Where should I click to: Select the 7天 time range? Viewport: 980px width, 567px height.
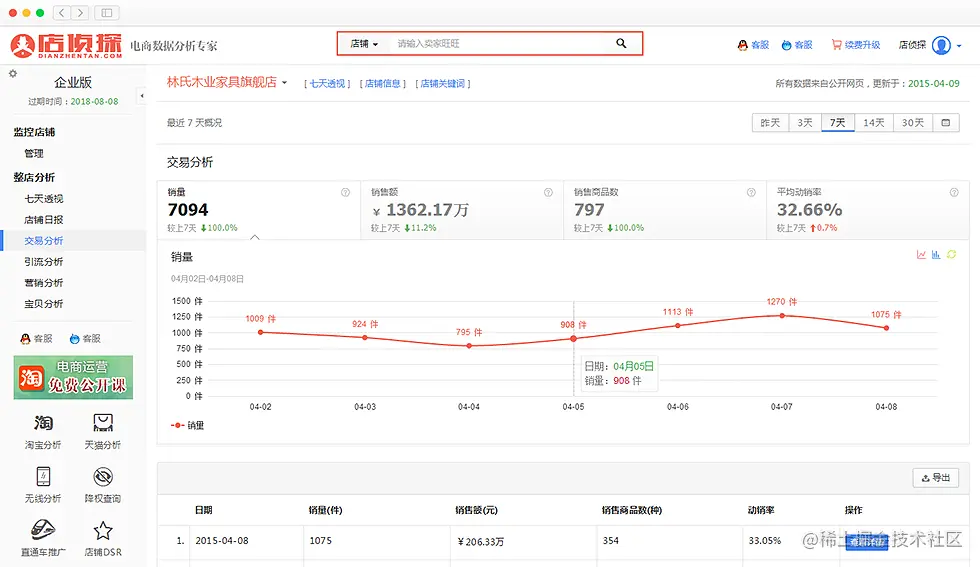coord(838,123)
